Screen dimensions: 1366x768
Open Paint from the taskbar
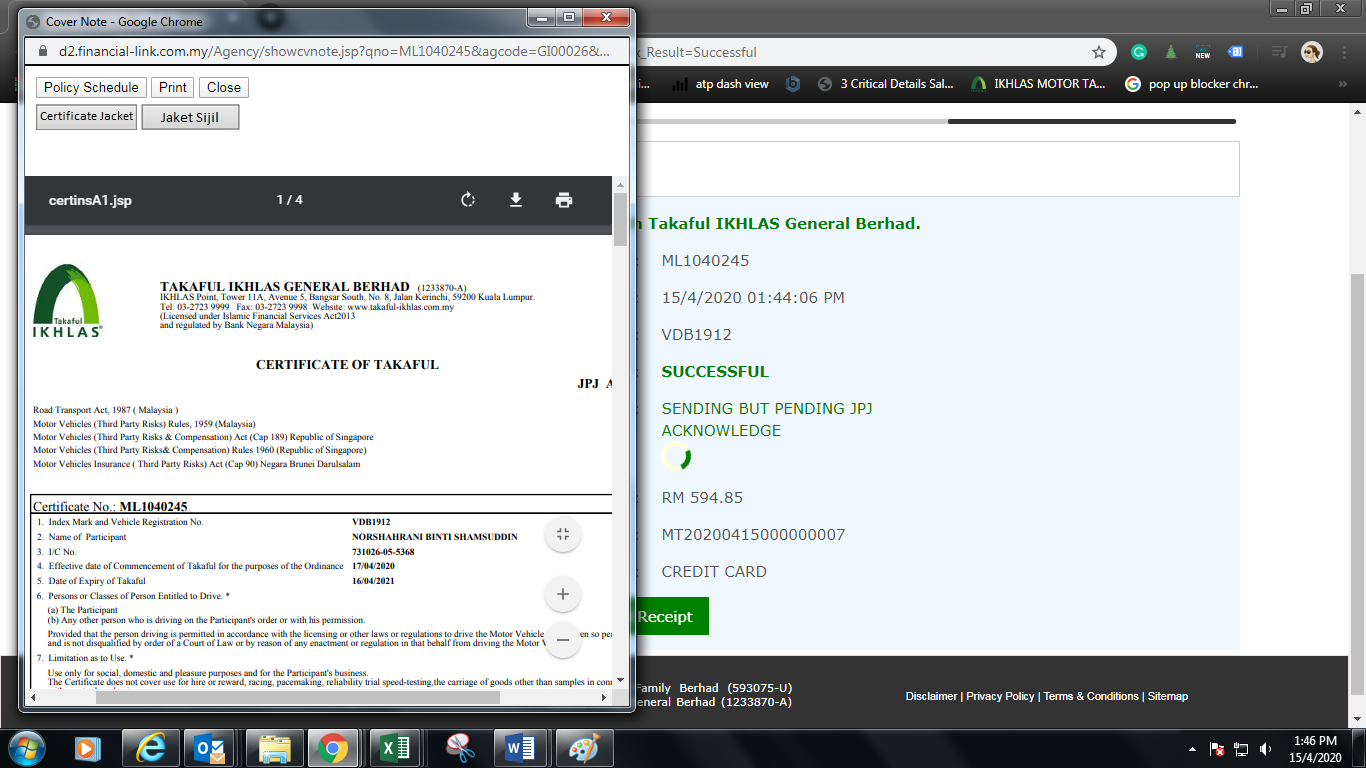583,748
